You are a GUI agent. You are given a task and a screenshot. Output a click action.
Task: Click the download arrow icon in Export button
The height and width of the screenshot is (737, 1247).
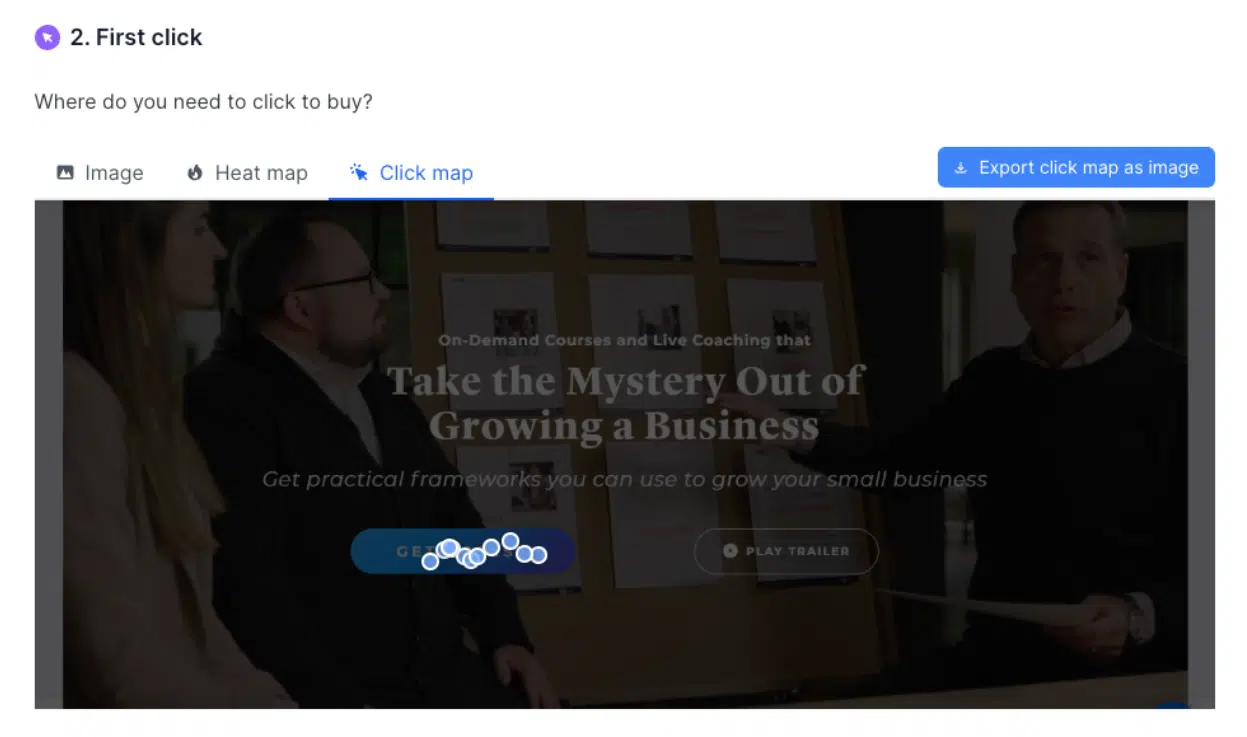(x=961, y=168)
